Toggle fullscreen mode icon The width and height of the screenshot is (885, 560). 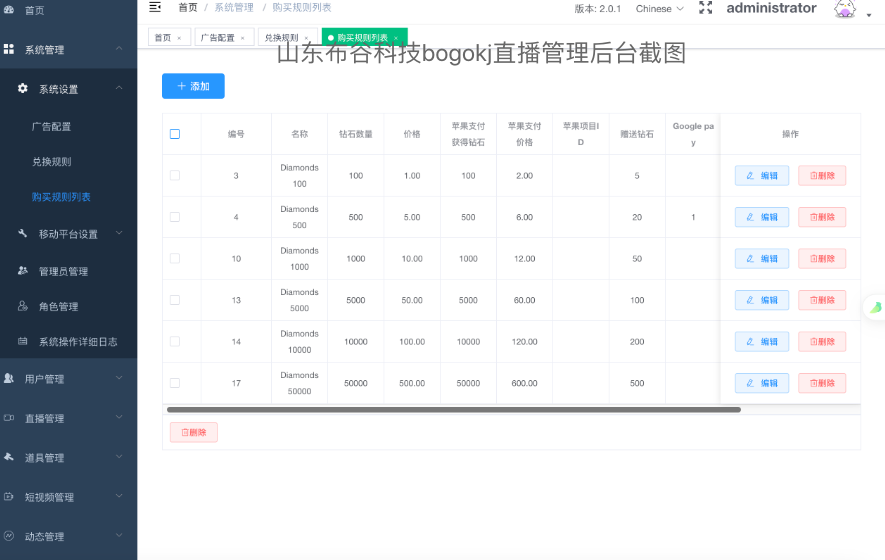(x=705, y=8)
